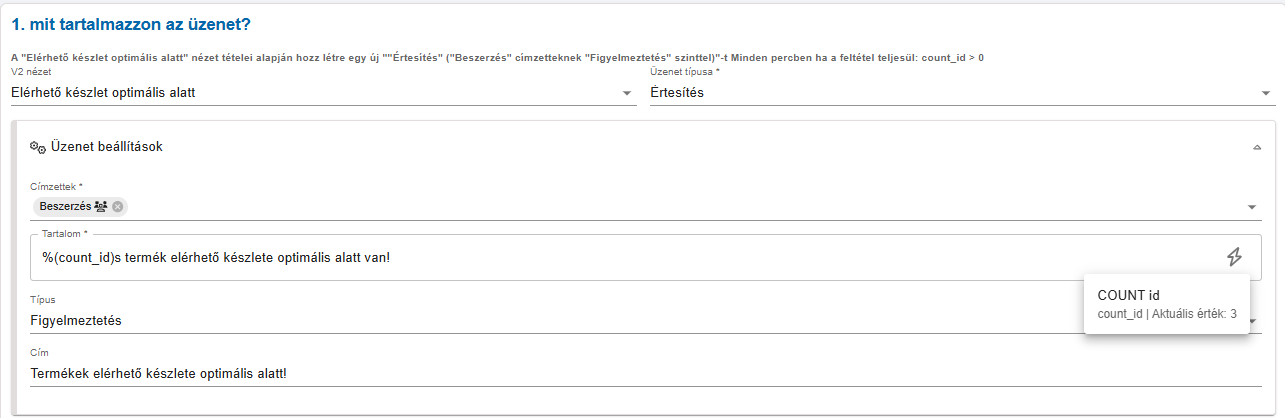1285x418 pixels.
Task: Click the group icon on Beszerzés chip
Action: (100, 207)
